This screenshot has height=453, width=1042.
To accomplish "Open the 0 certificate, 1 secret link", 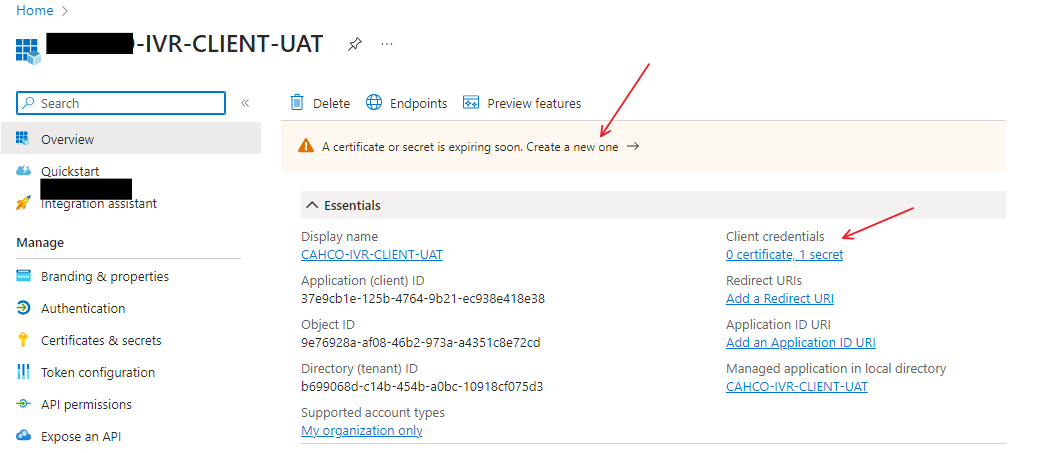I will point(784,254).
